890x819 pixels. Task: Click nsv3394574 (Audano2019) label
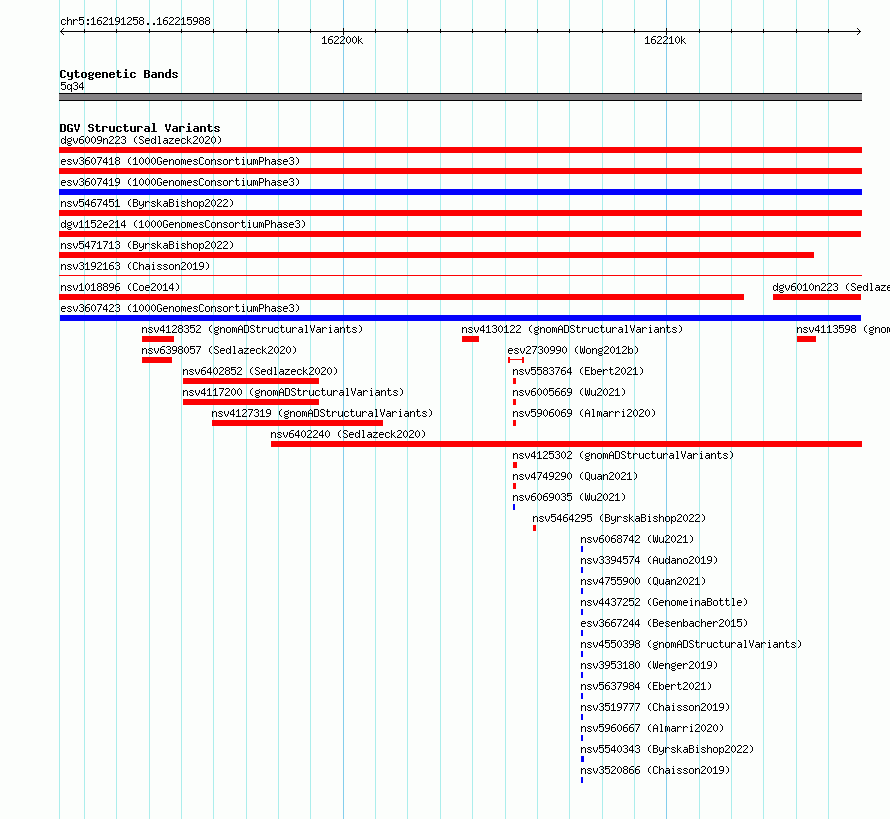point(649,560)
